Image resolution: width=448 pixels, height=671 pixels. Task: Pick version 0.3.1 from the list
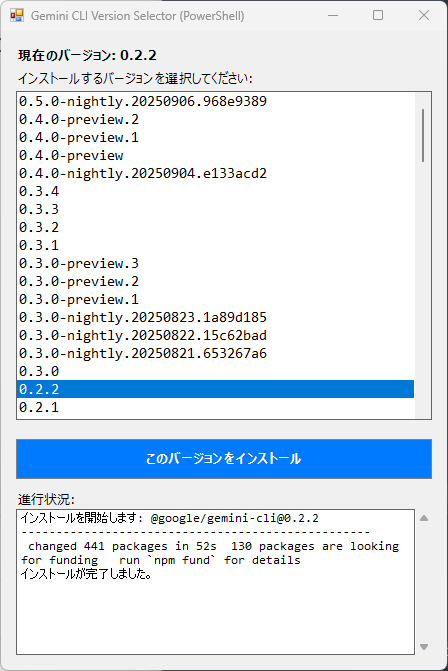pyautogui.click(x=215, y=245)
